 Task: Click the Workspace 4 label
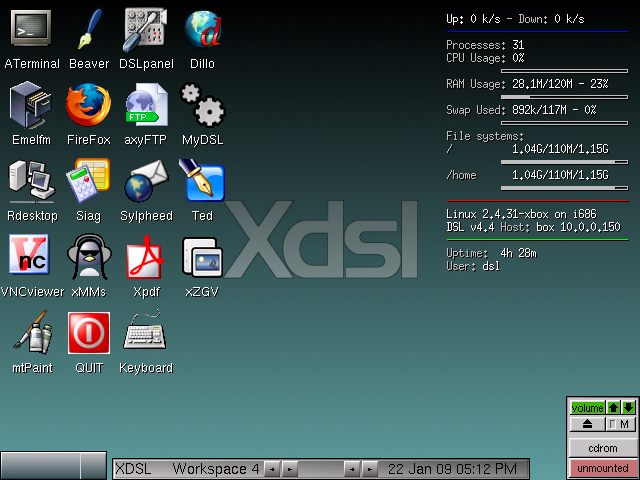click(215, 468)
